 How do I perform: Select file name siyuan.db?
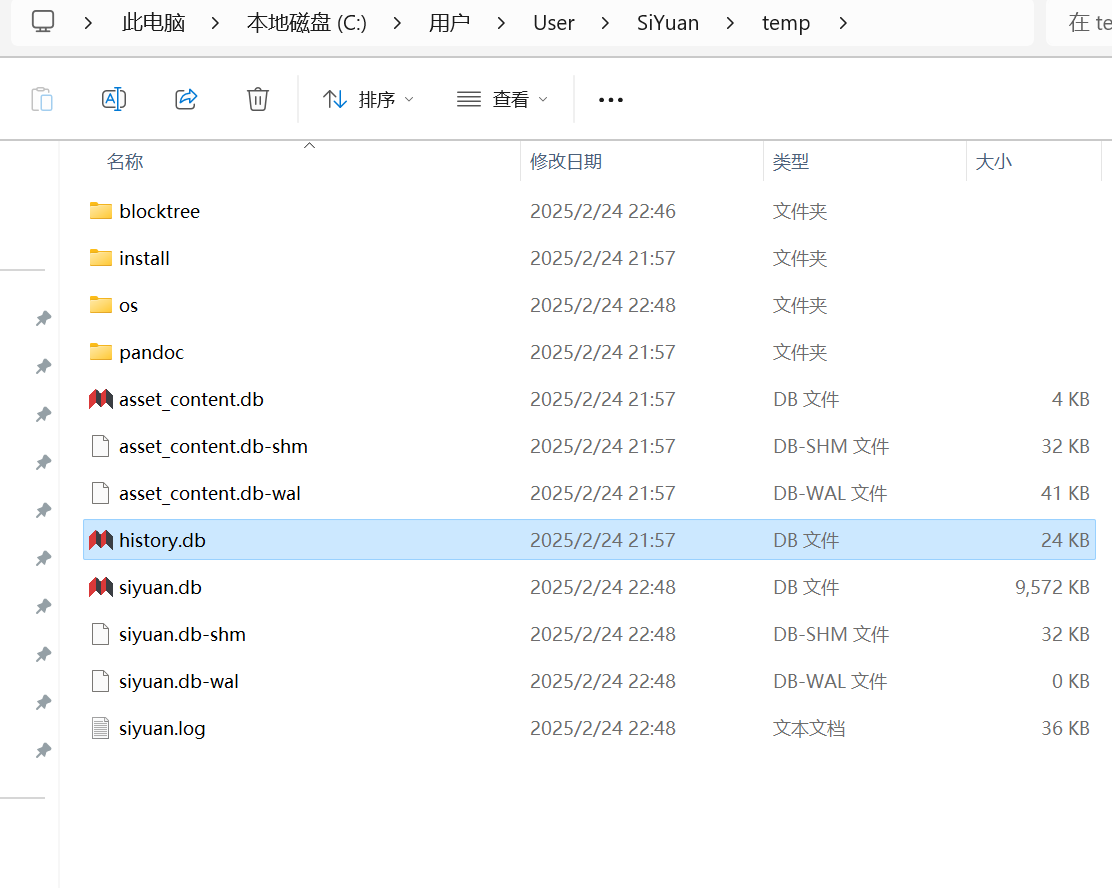click(160, 587)
